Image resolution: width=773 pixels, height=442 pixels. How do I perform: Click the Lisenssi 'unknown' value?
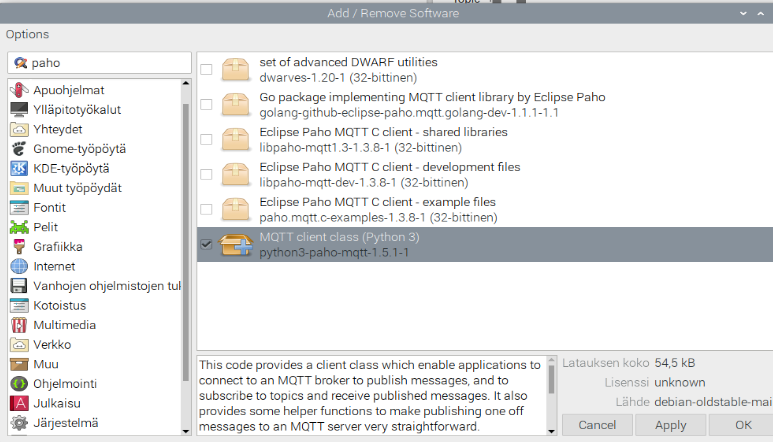point(679,383)
